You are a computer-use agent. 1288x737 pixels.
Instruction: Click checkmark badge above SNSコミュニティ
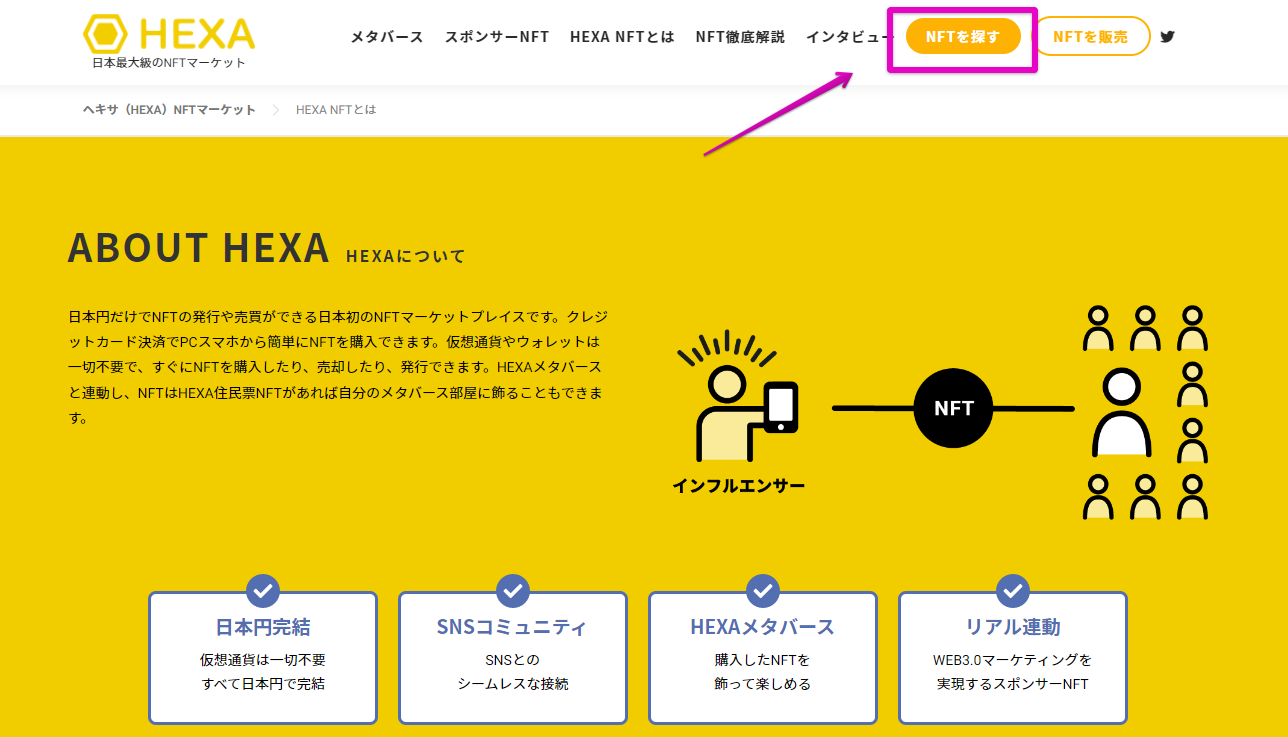click(x=513, y=591)
